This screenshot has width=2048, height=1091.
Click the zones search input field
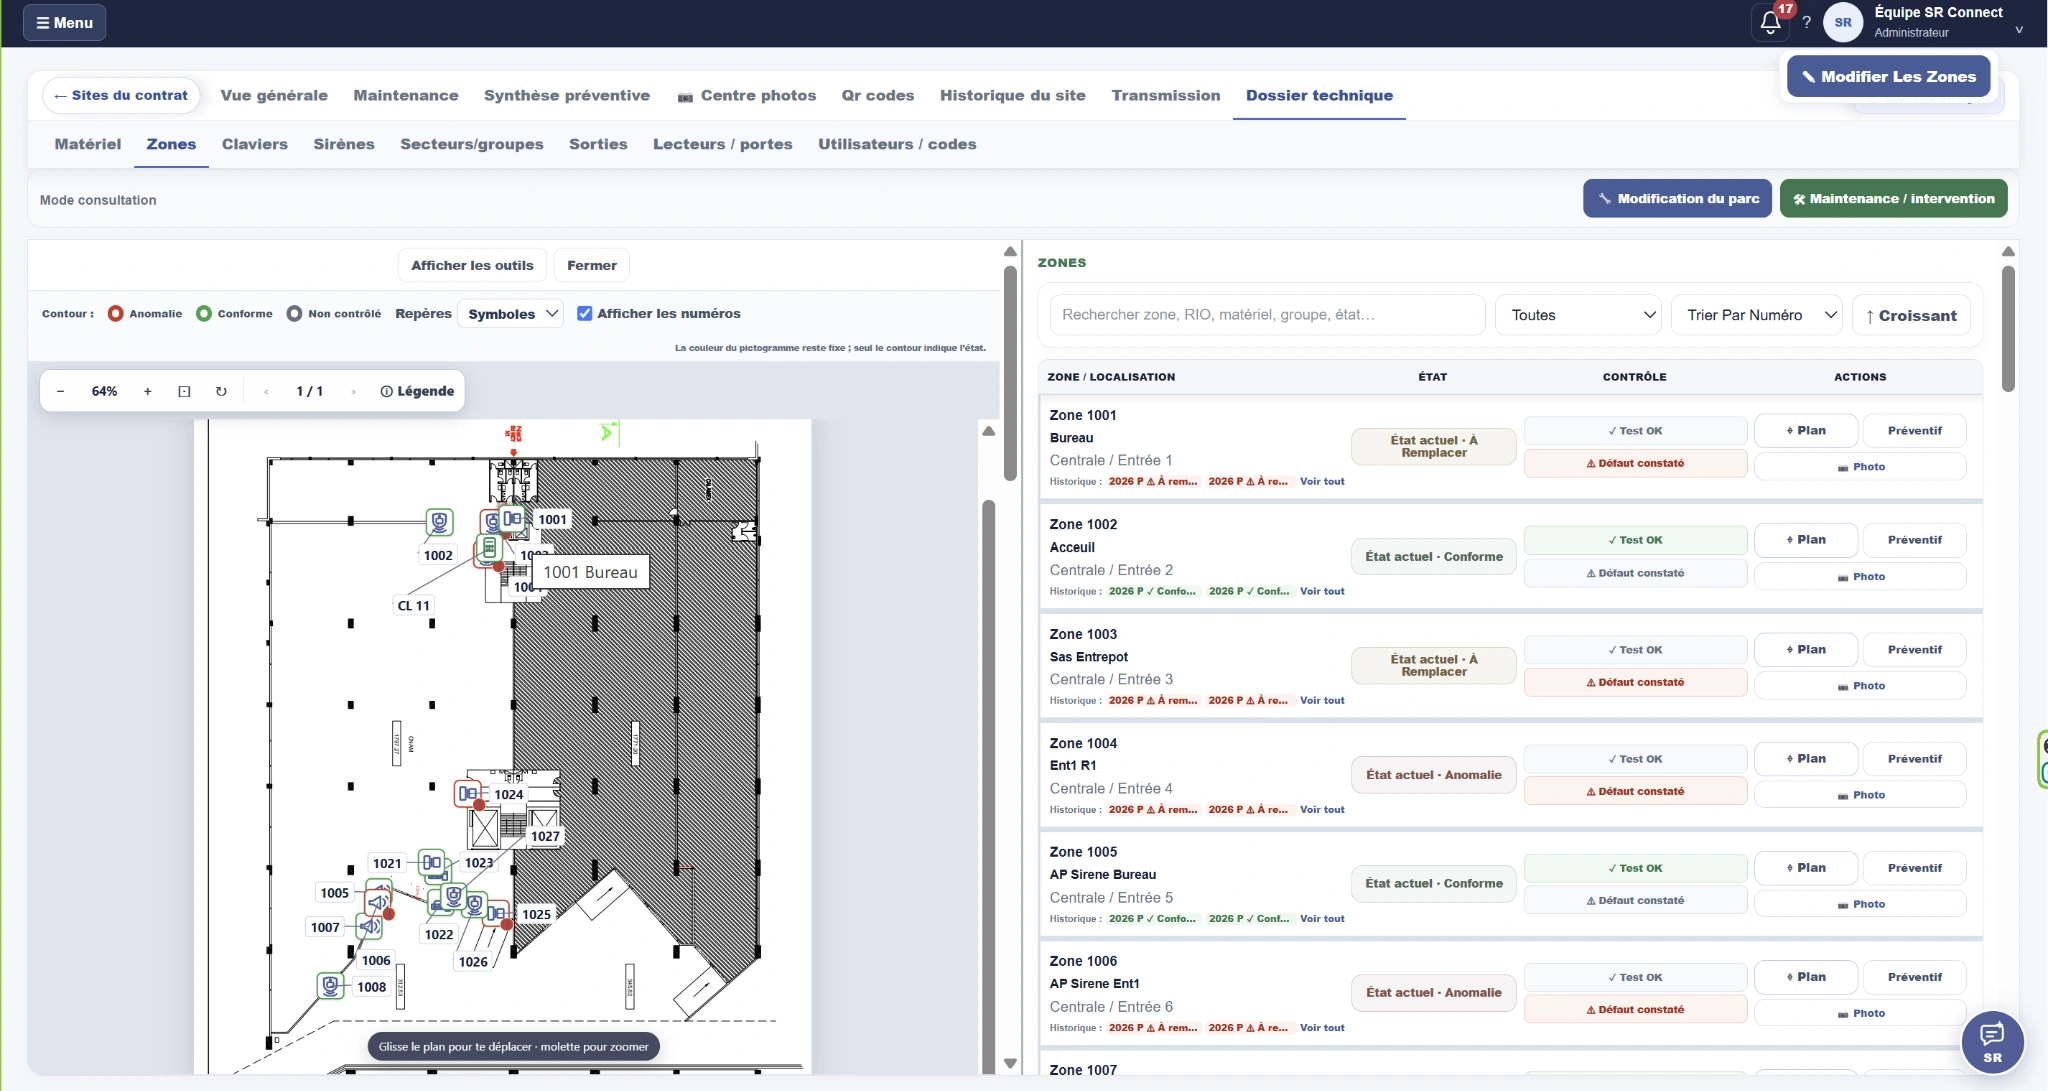1267,315
